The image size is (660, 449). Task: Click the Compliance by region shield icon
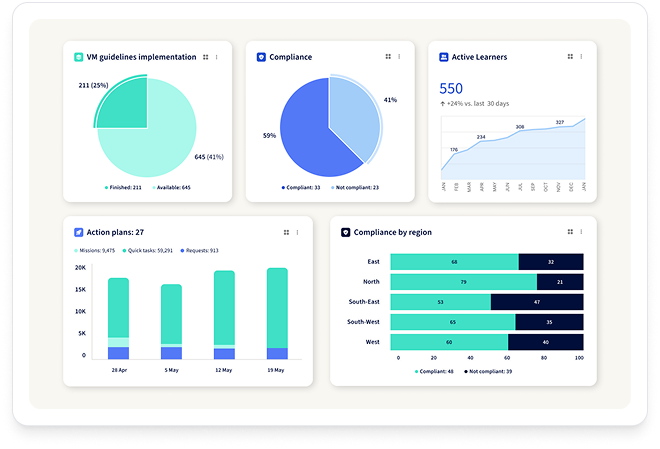pos(346,232)
